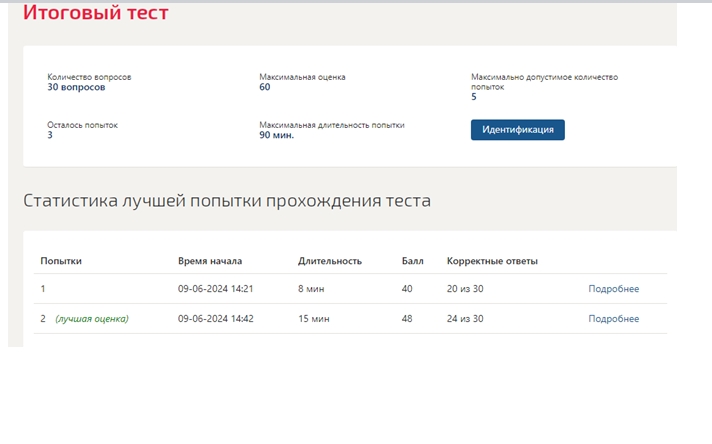The width and height of the screenshot is (712, 444).
Task: Click the Длительность column header
Action: (x=330, y=261)
